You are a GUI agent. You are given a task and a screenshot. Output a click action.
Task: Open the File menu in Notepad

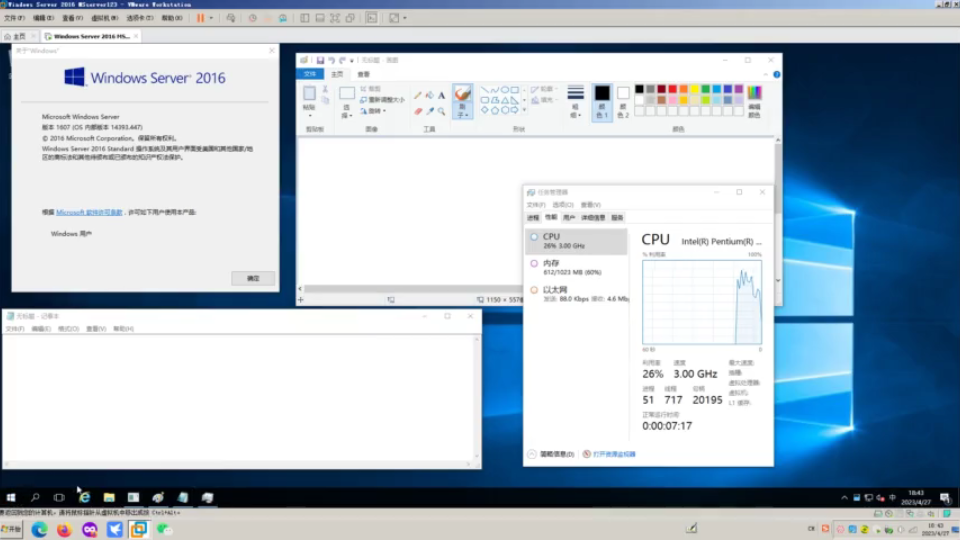pos(15,329)
